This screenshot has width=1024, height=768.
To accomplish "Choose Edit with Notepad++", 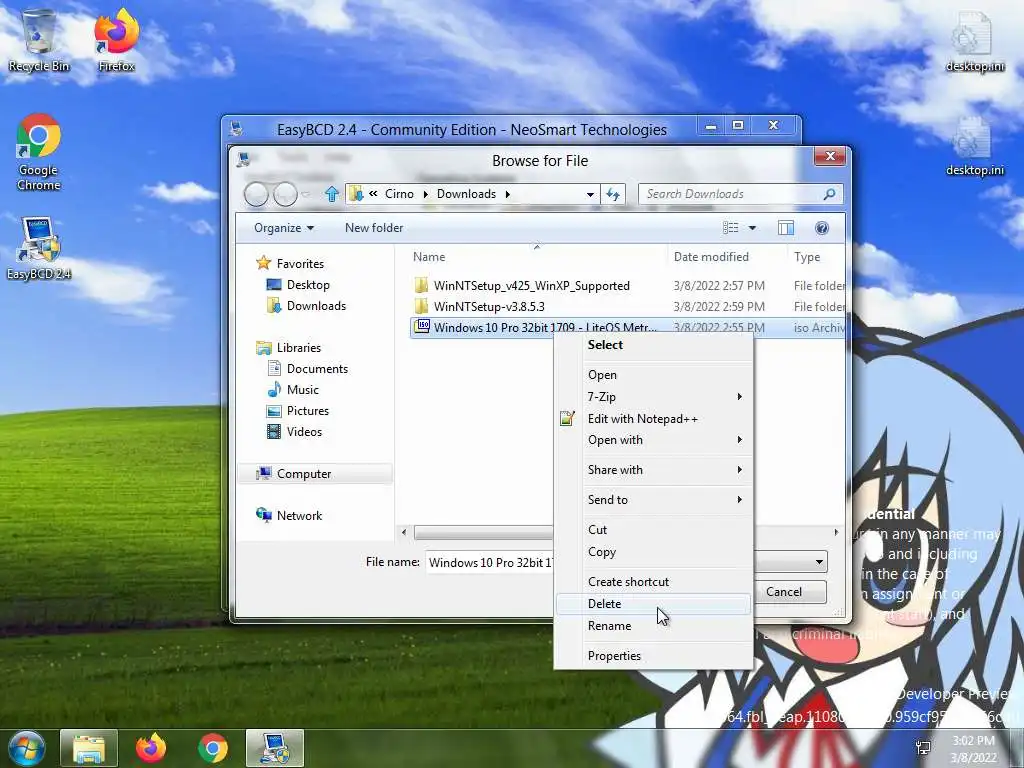I will click(x=654, y=419).
